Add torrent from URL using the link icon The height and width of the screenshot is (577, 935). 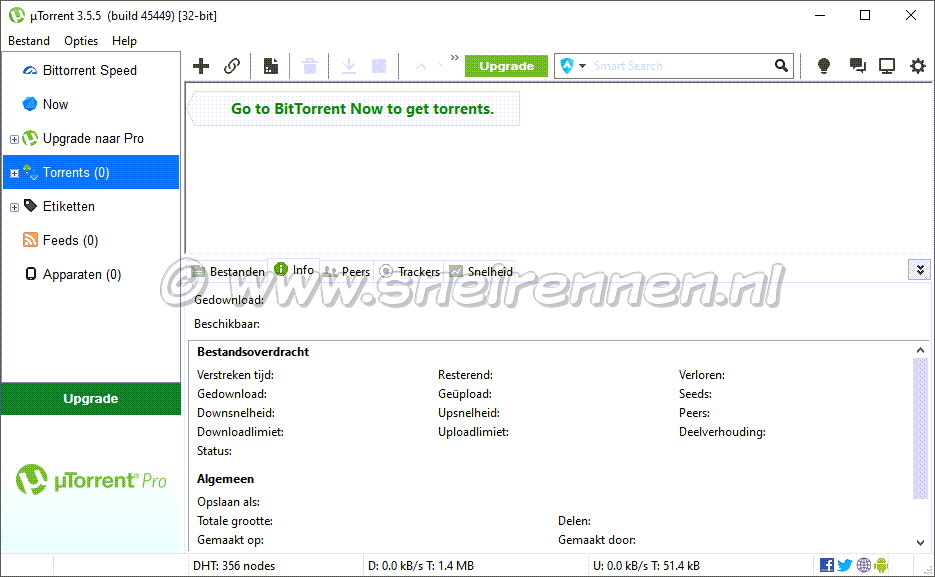[x=232, y=66]
